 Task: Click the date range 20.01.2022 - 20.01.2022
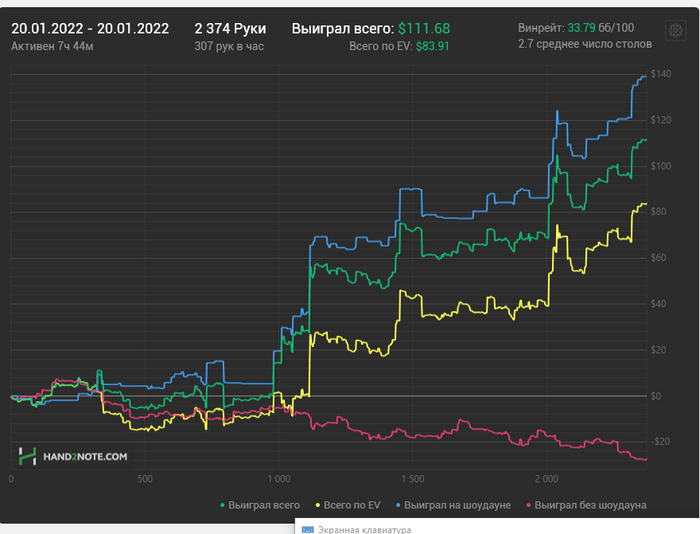pyautogui.click(x=90, y=29)
